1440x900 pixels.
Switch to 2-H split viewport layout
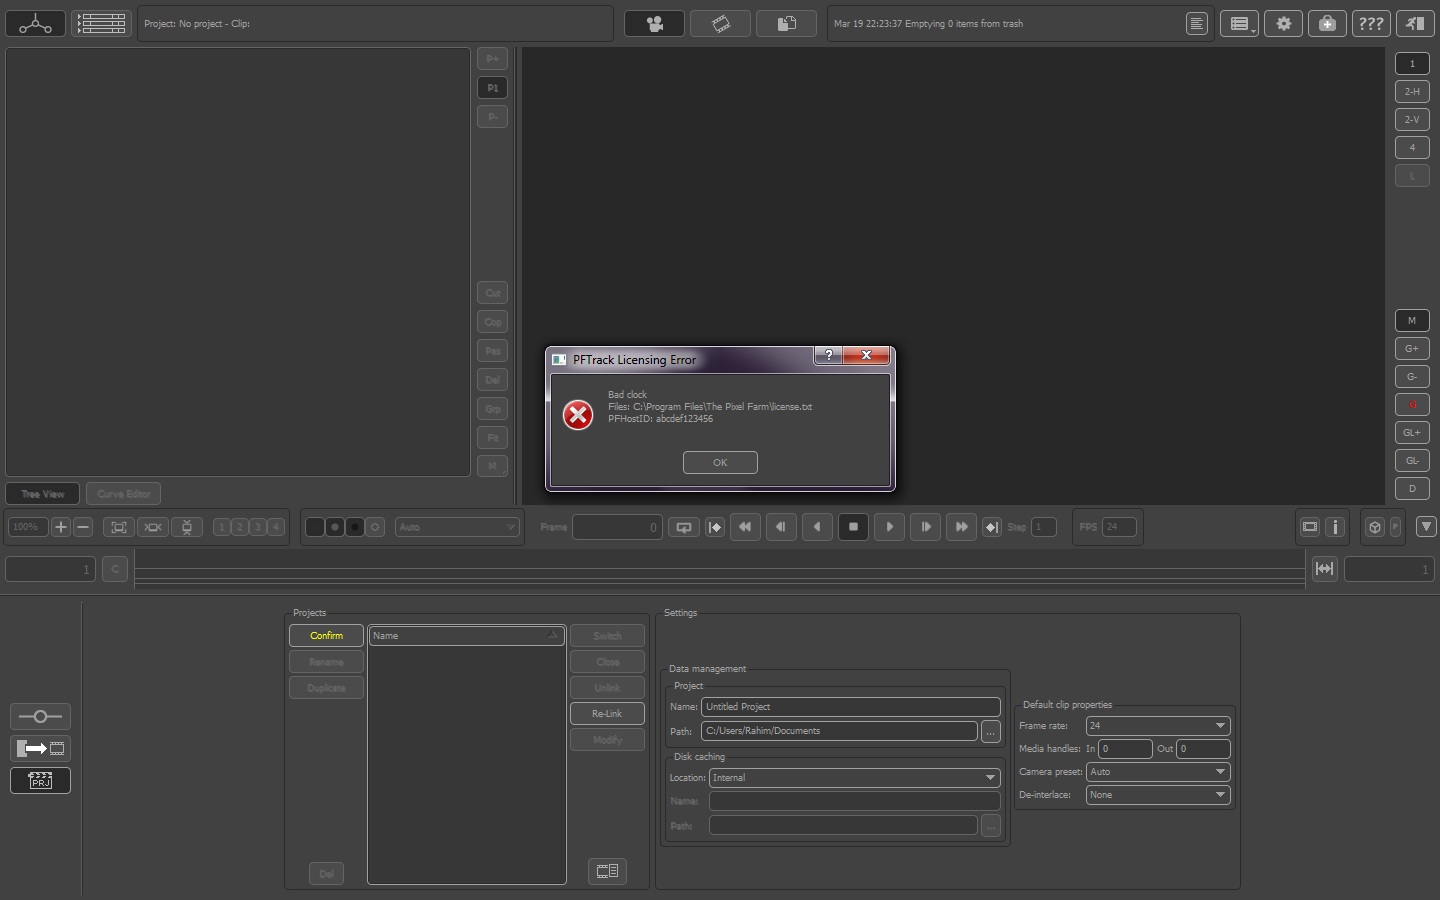[x=1412, y=91]
